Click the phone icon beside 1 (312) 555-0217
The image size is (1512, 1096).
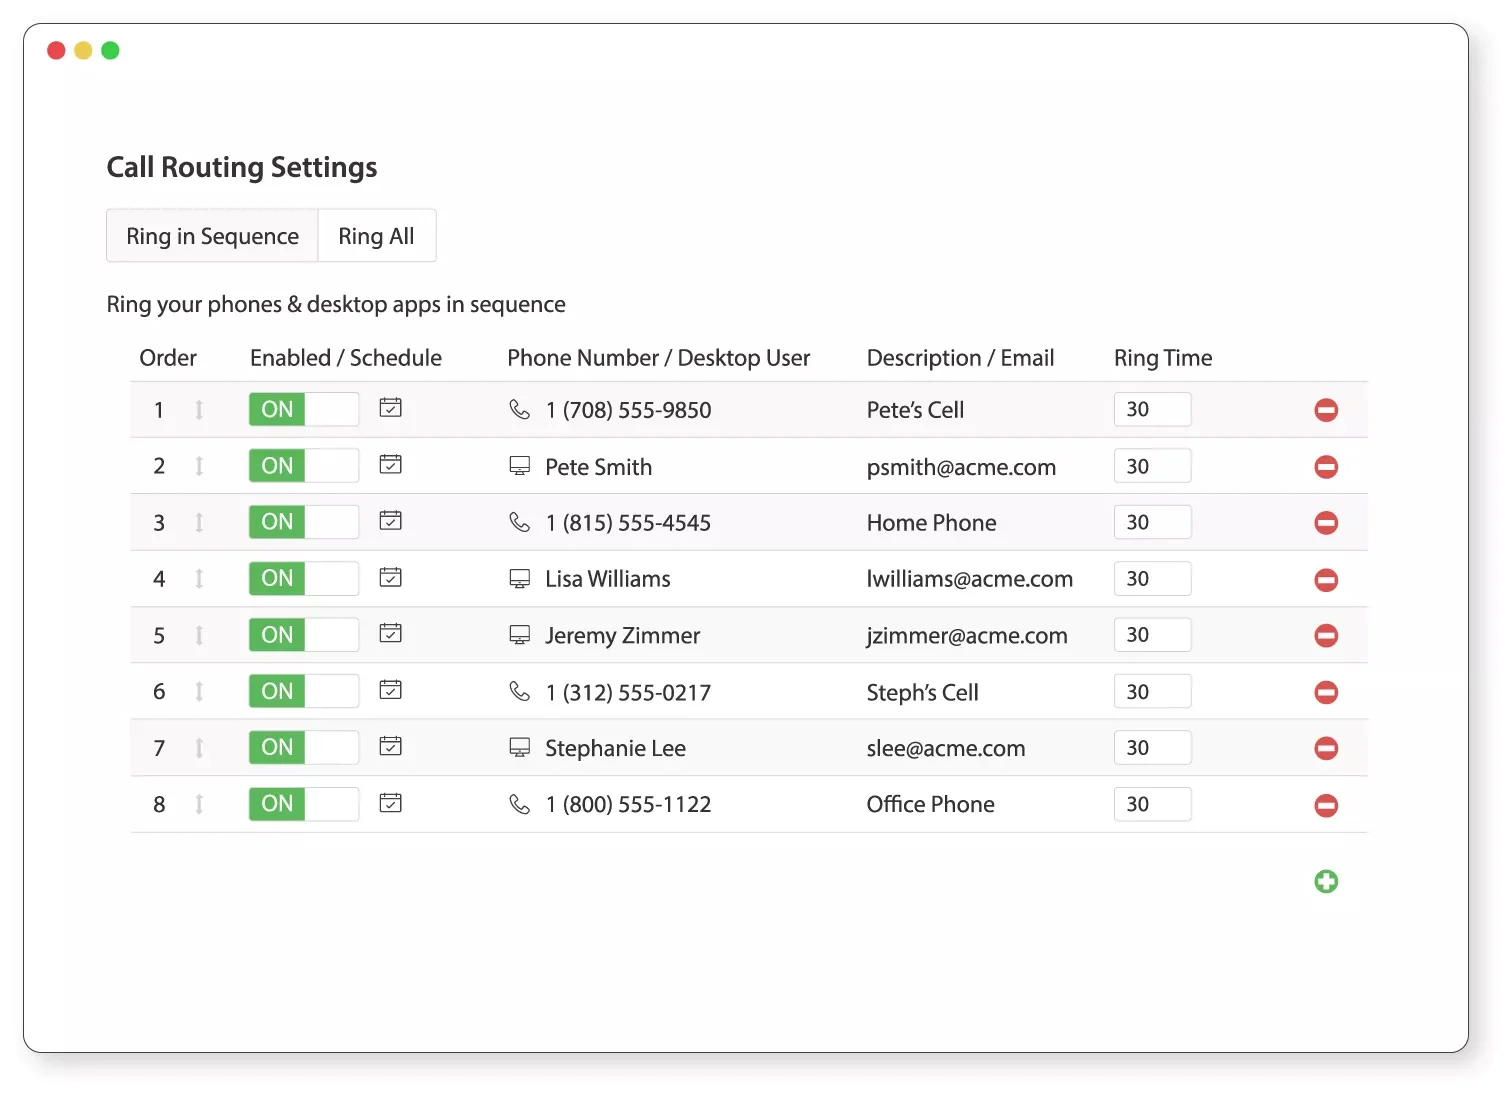(x=520, y=691)
